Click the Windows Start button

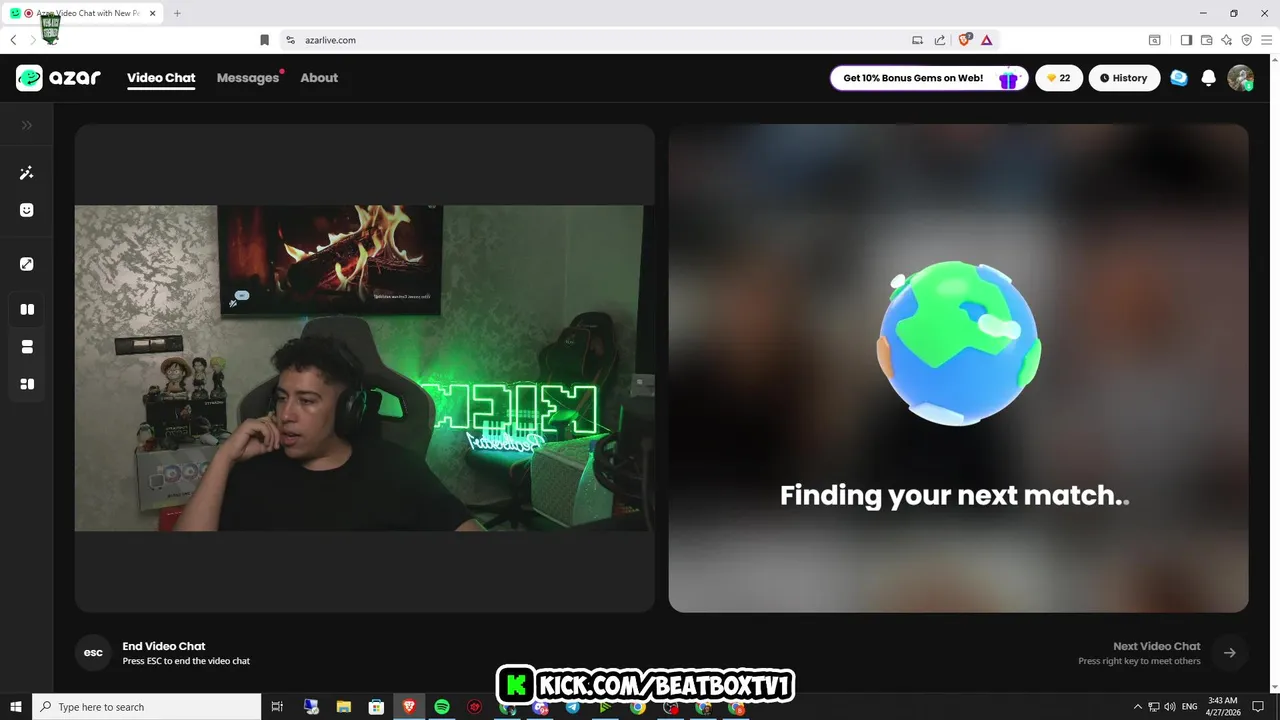coord(16,707)
